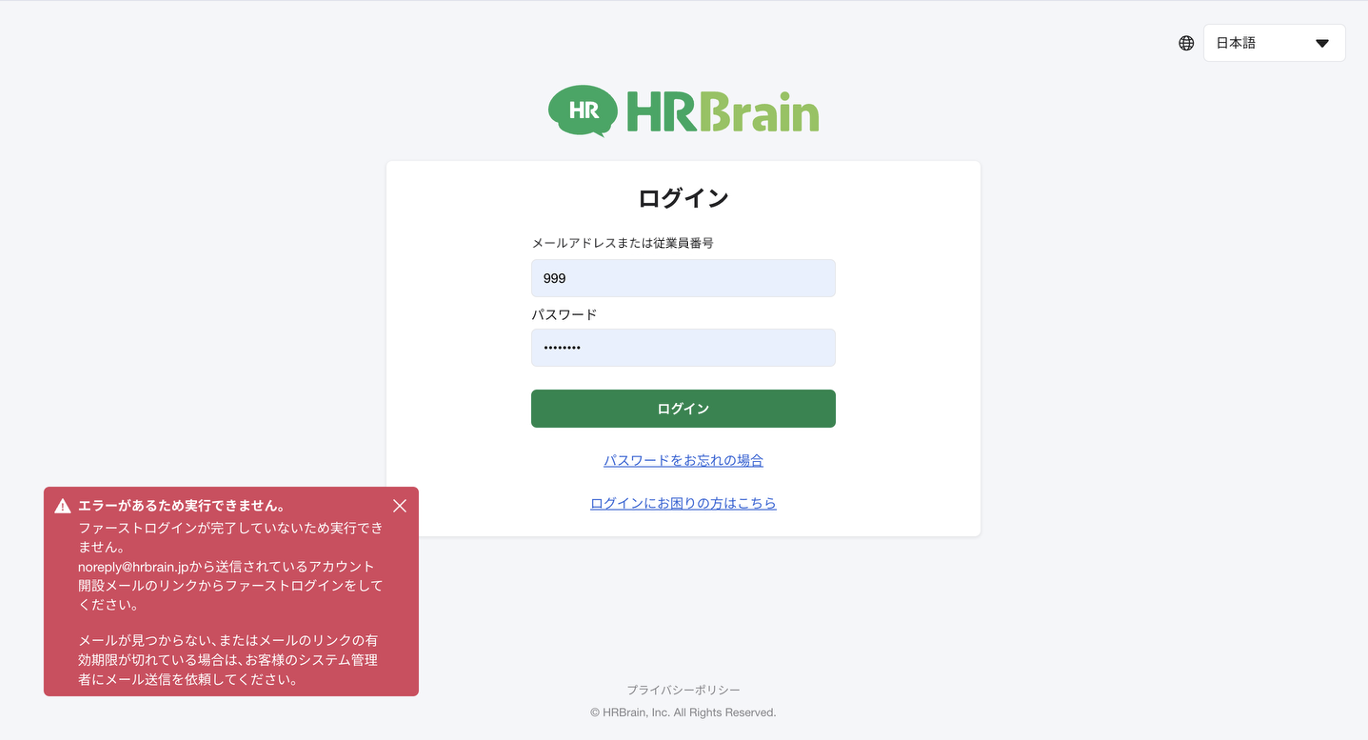Viewport: 1368px width, 740px height.
Task: Click the エラーがあるため実行できません error title
Action: click(x=182, y=506)
